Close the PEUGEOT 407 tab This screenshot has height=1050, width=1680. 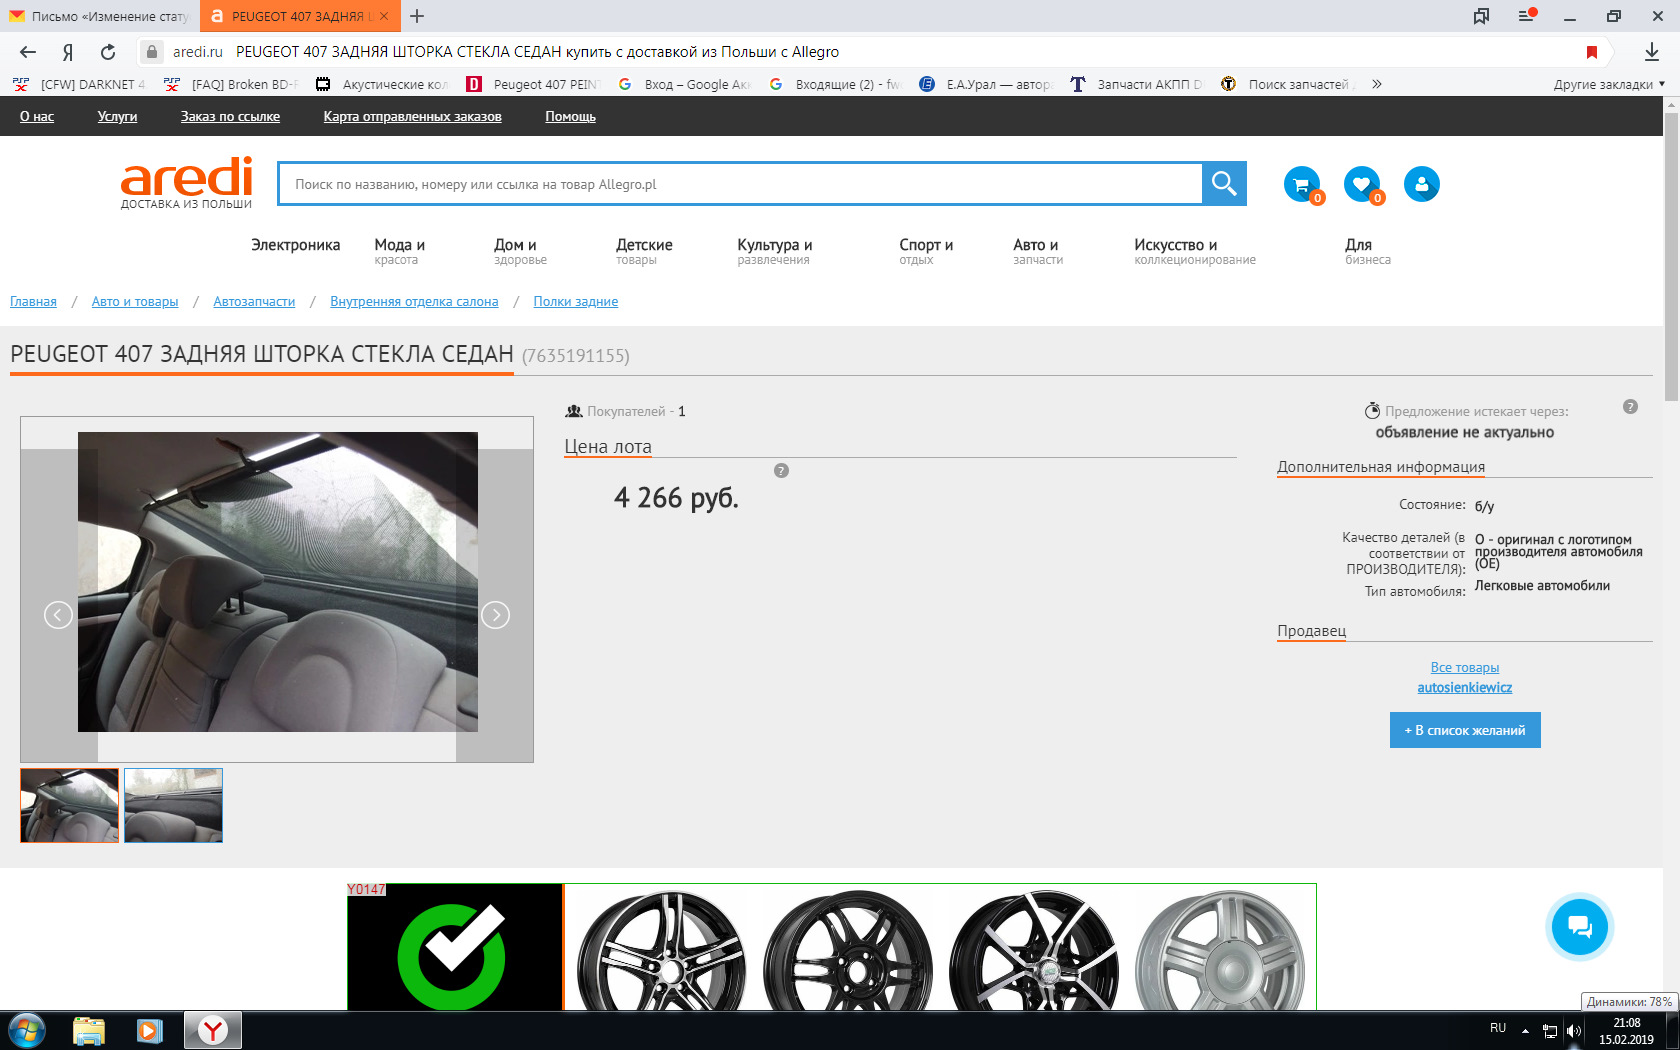click(x=384, y=16)
